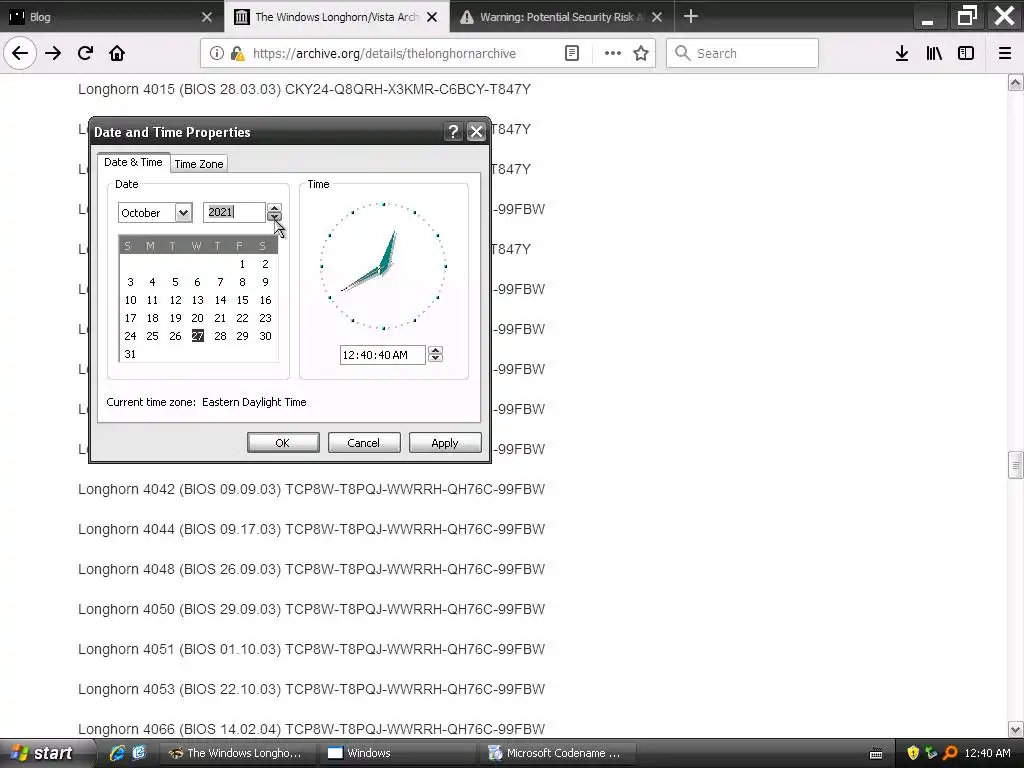Viewport: 1024px width, 768px height.
Task: Click the Longhorn 4042 key text line
Action: pos(312,489)
